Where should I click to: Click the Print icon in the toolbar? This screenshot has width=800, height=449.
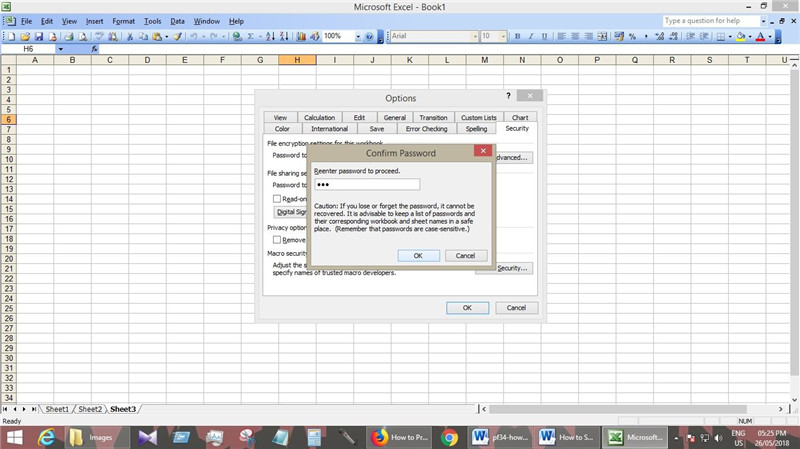tap(69, 36)
